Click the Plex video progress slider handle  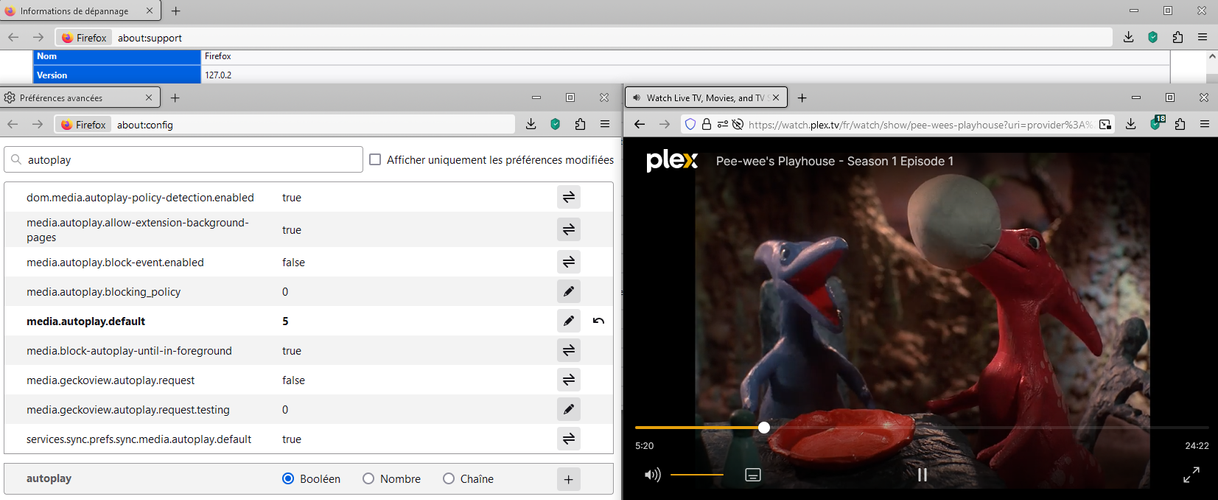point(764,427)
